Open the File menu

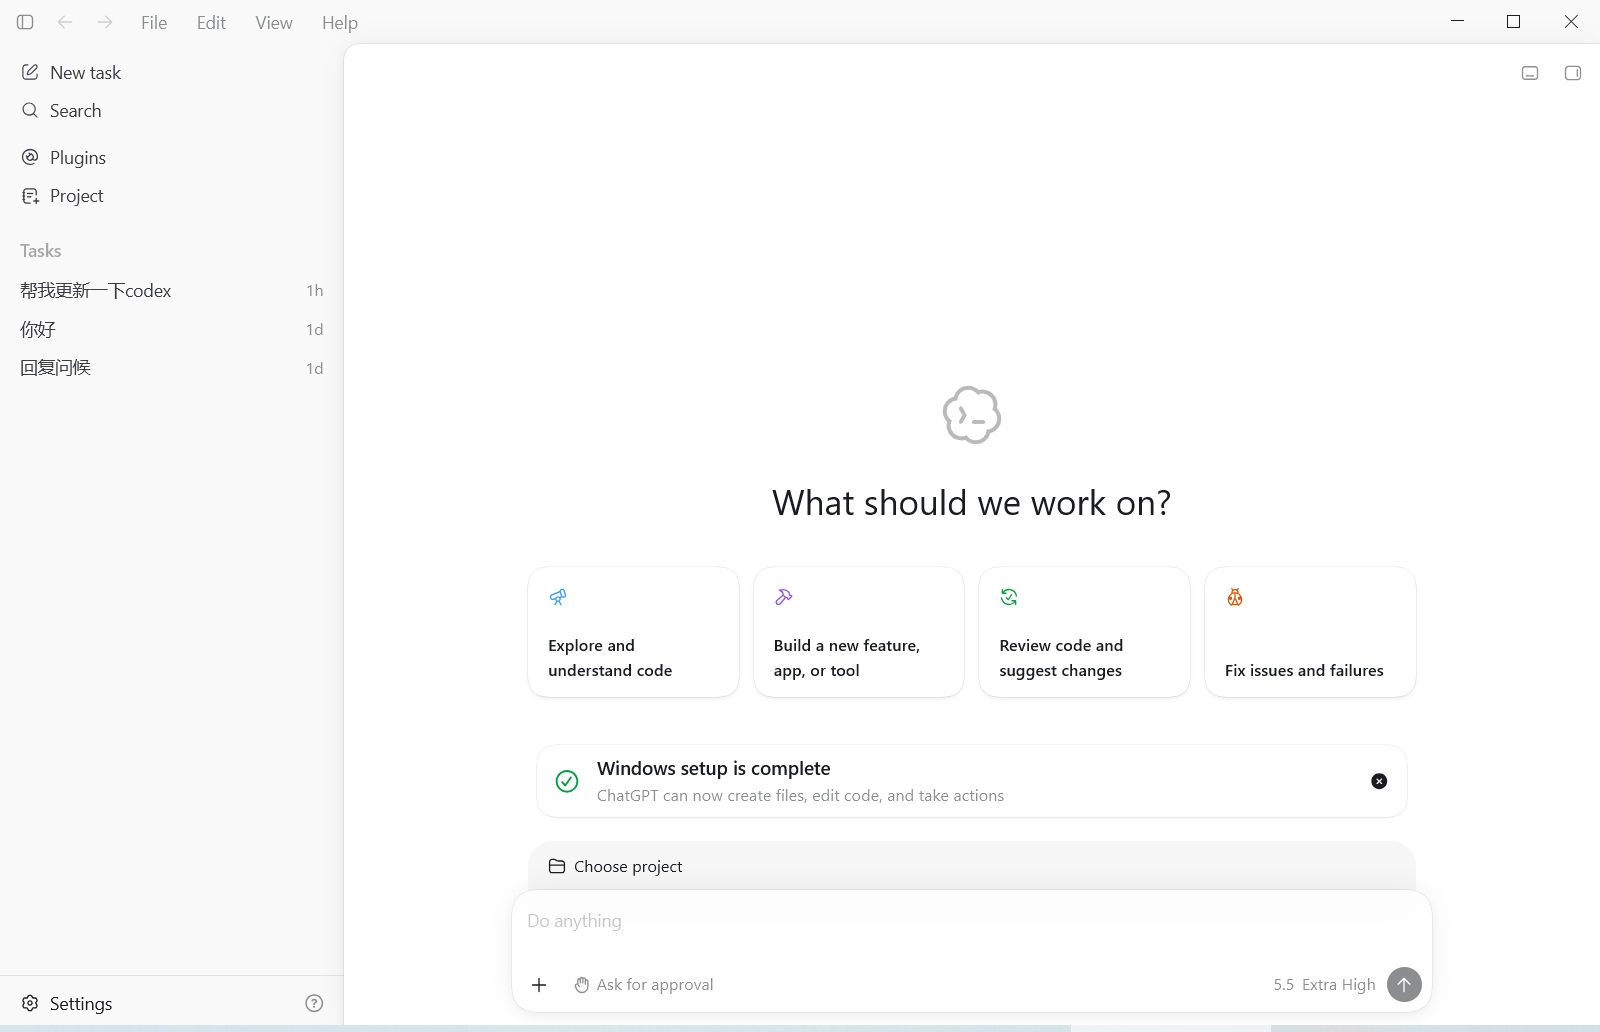pyautogui.click(x=154, y=22)
